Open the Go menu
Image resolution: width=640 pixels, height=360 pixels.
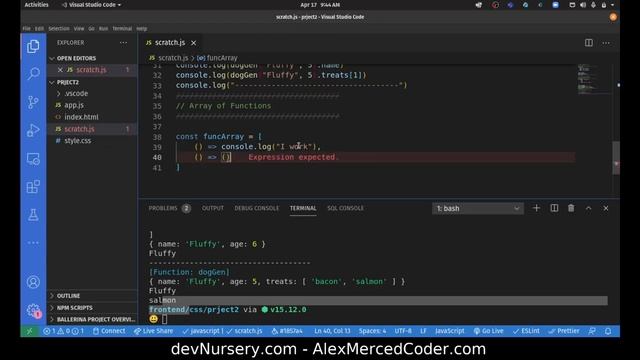91,29
